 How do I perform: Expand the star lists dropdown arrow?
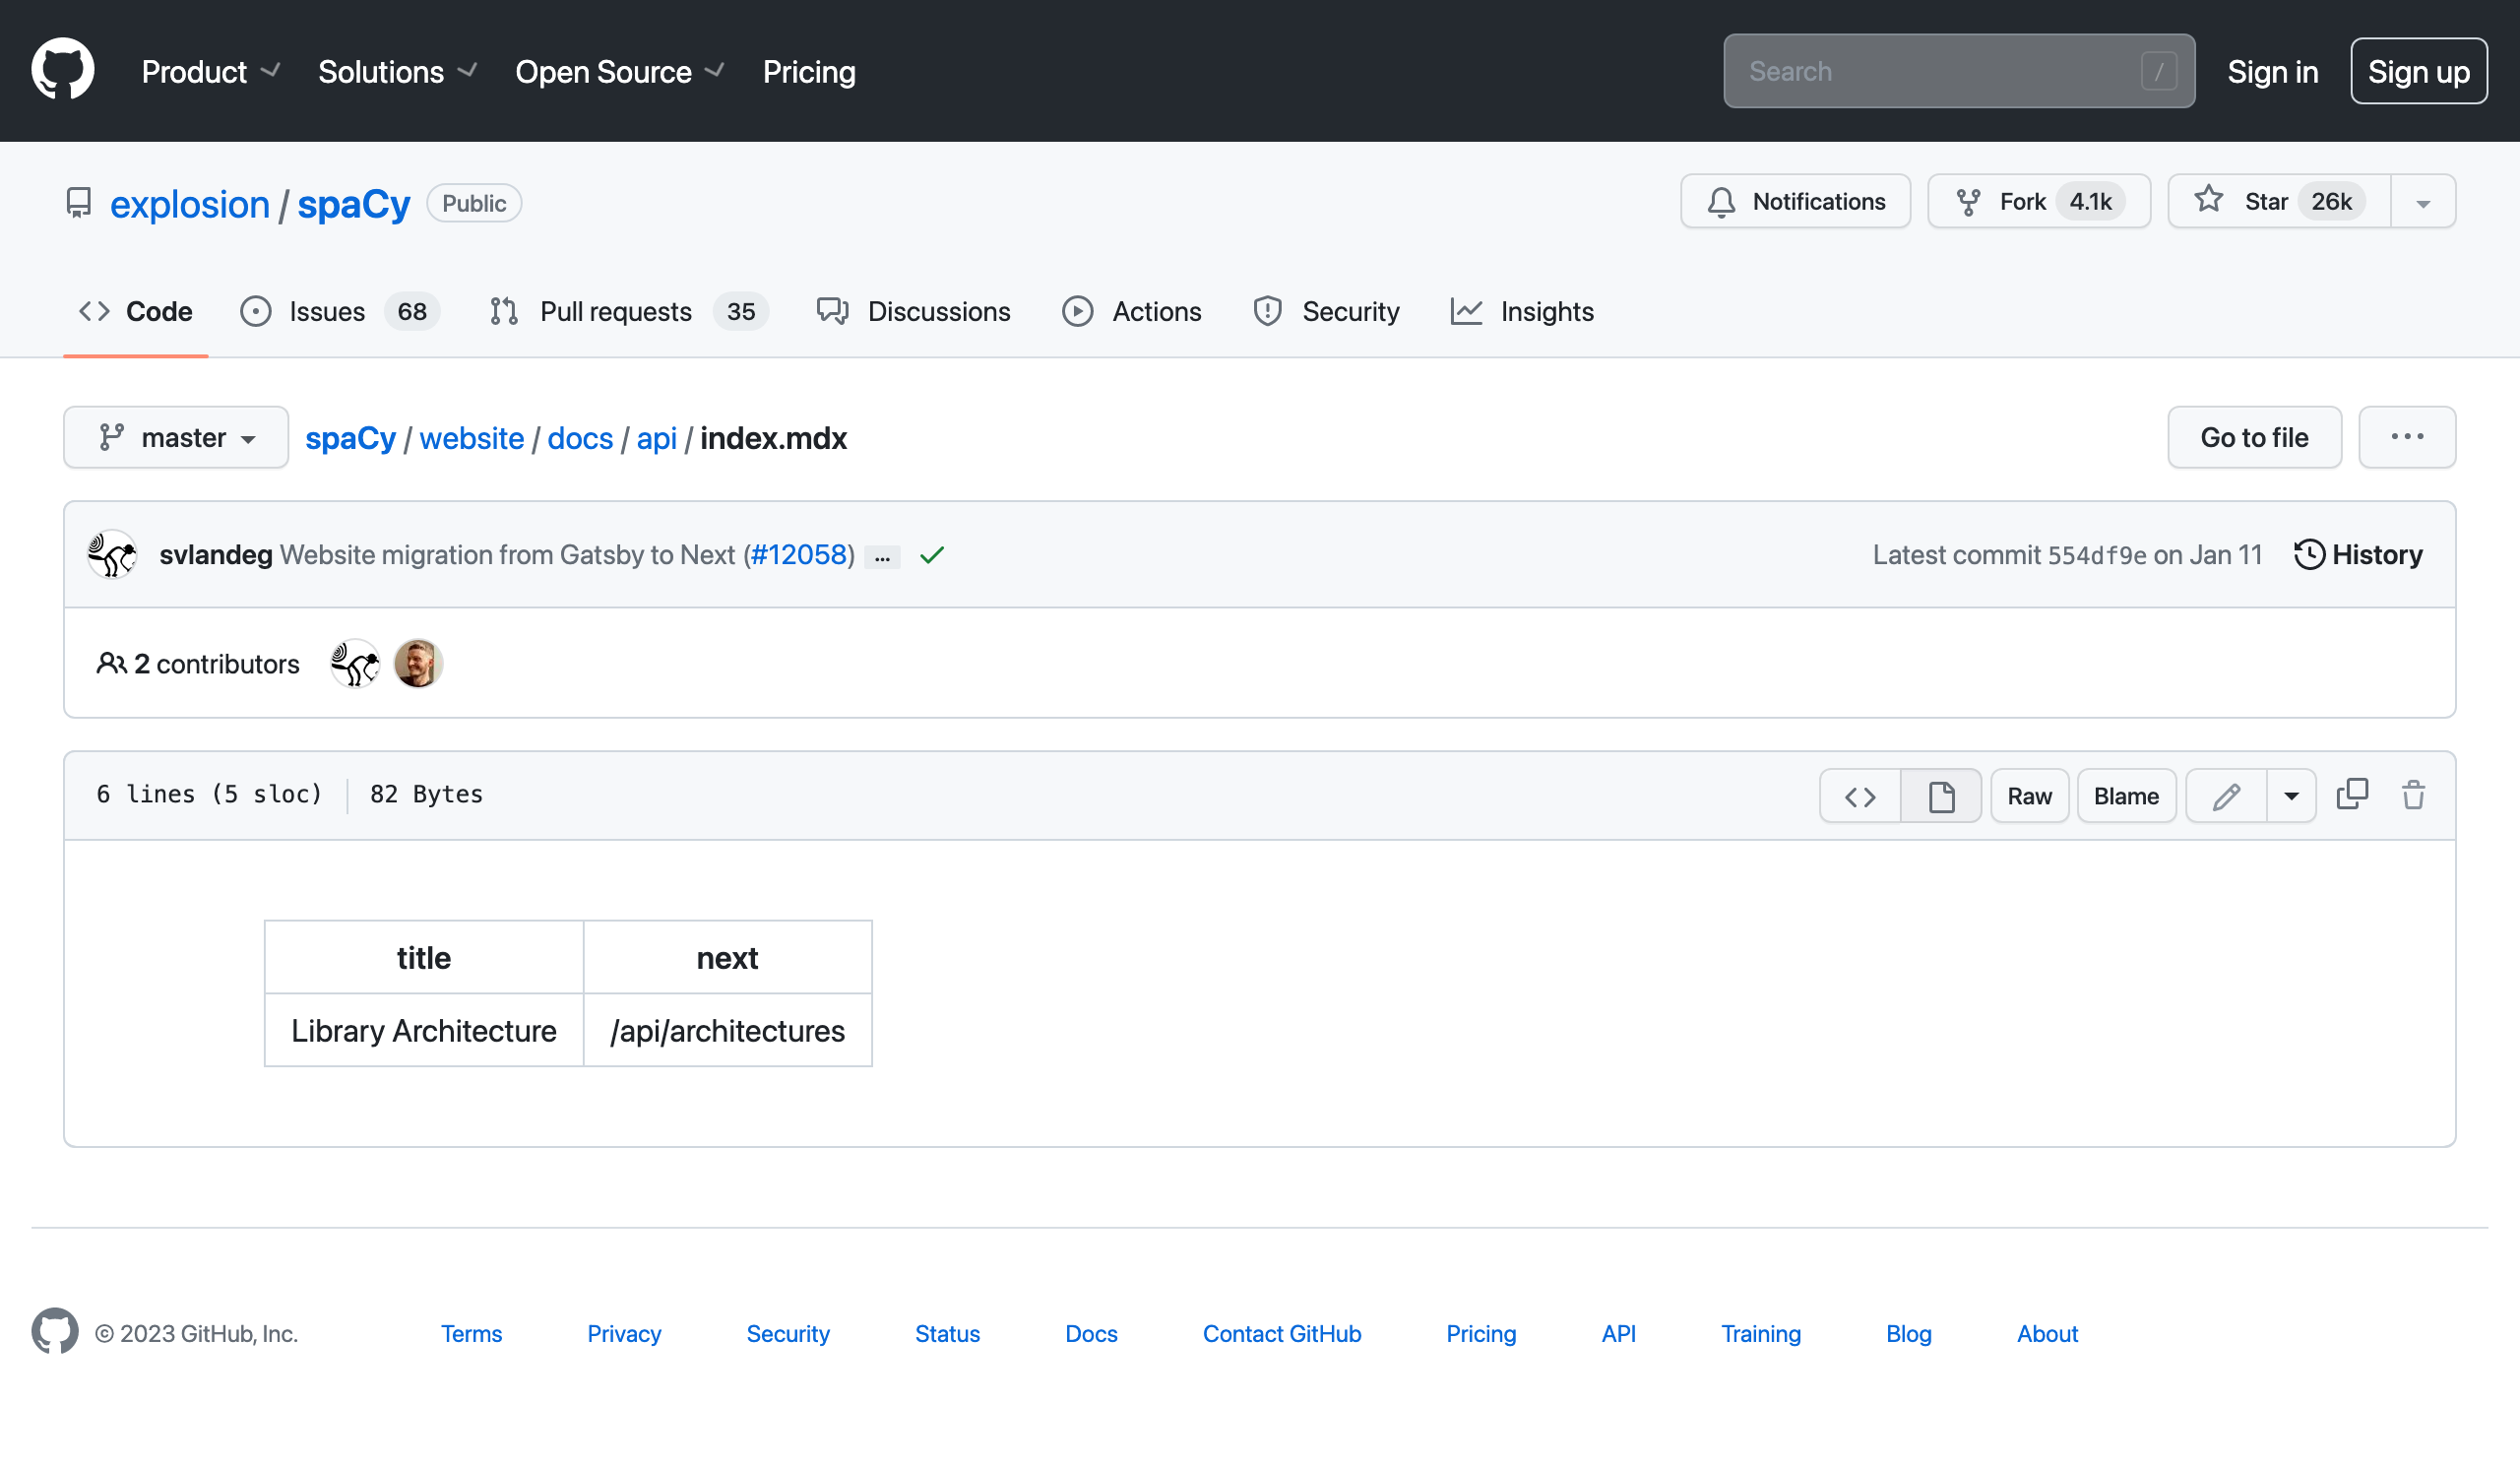(2423, 201)
